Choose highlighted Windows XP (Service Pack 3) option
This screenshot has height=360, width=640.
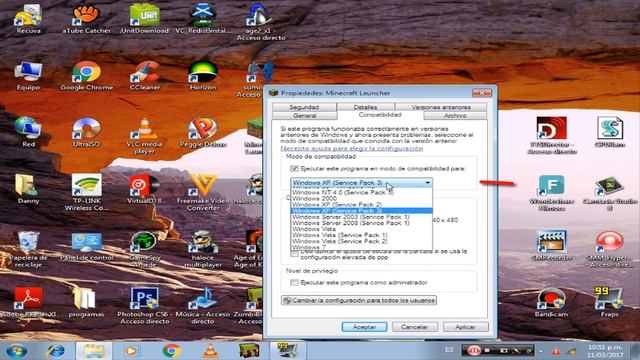[x=362, y=211]
